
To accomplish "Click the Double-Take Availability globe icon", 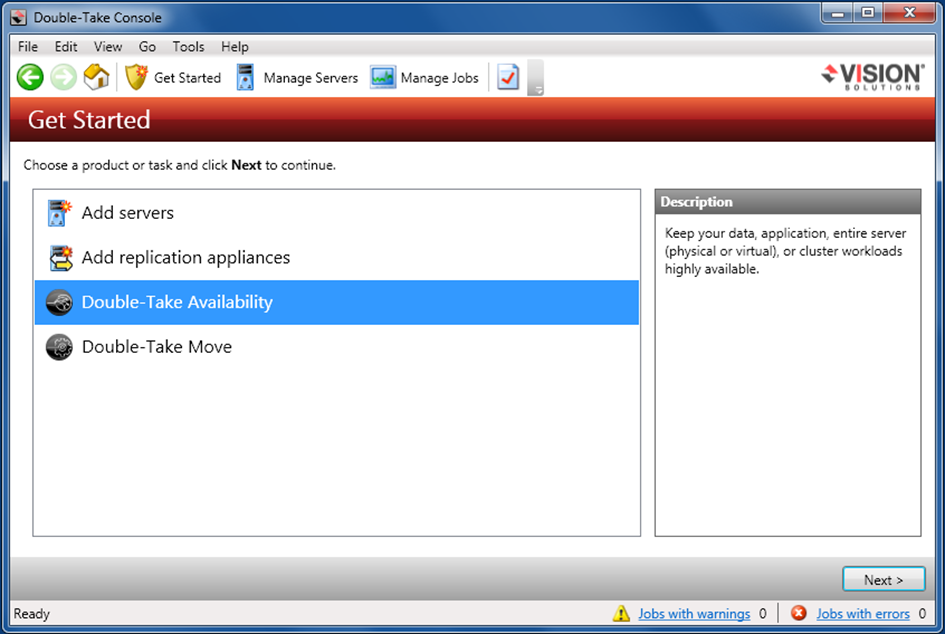I will click(x=59, y=303).
